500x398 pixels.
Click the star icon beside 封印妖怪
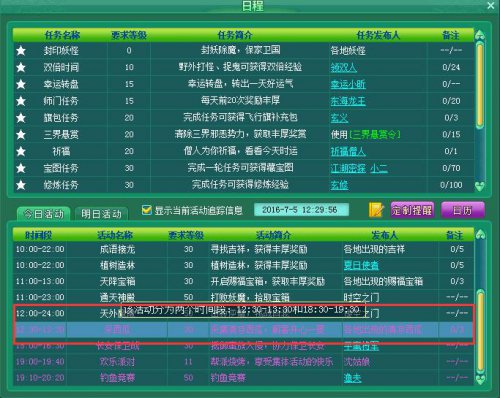tap(21, 51)
